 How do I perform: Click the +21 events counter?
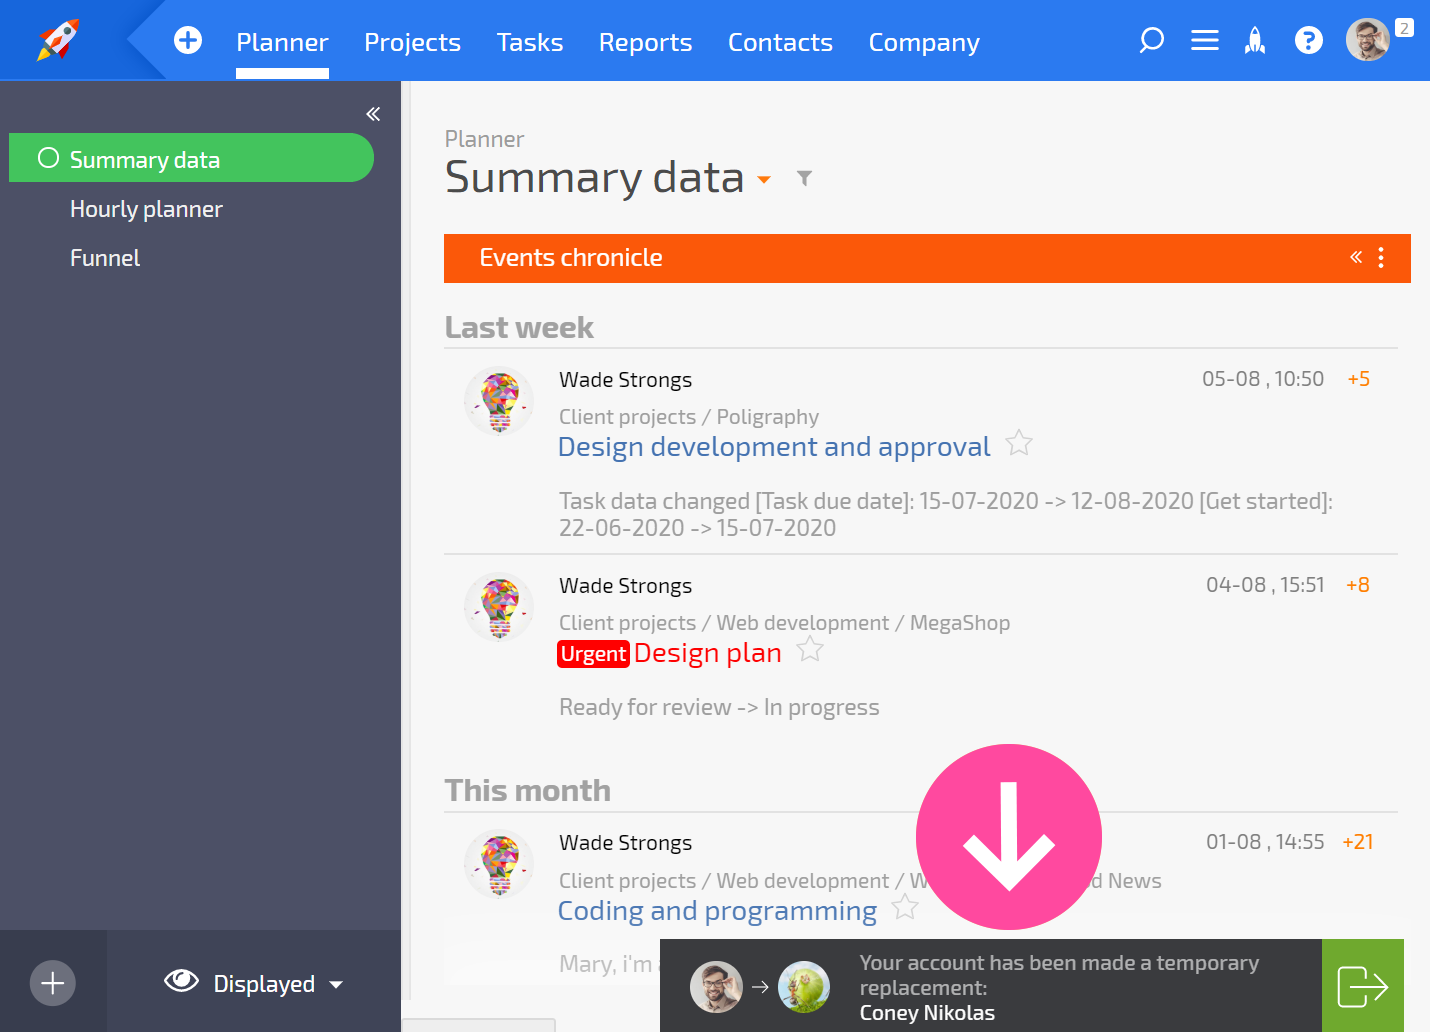[x=1358, y=842]
